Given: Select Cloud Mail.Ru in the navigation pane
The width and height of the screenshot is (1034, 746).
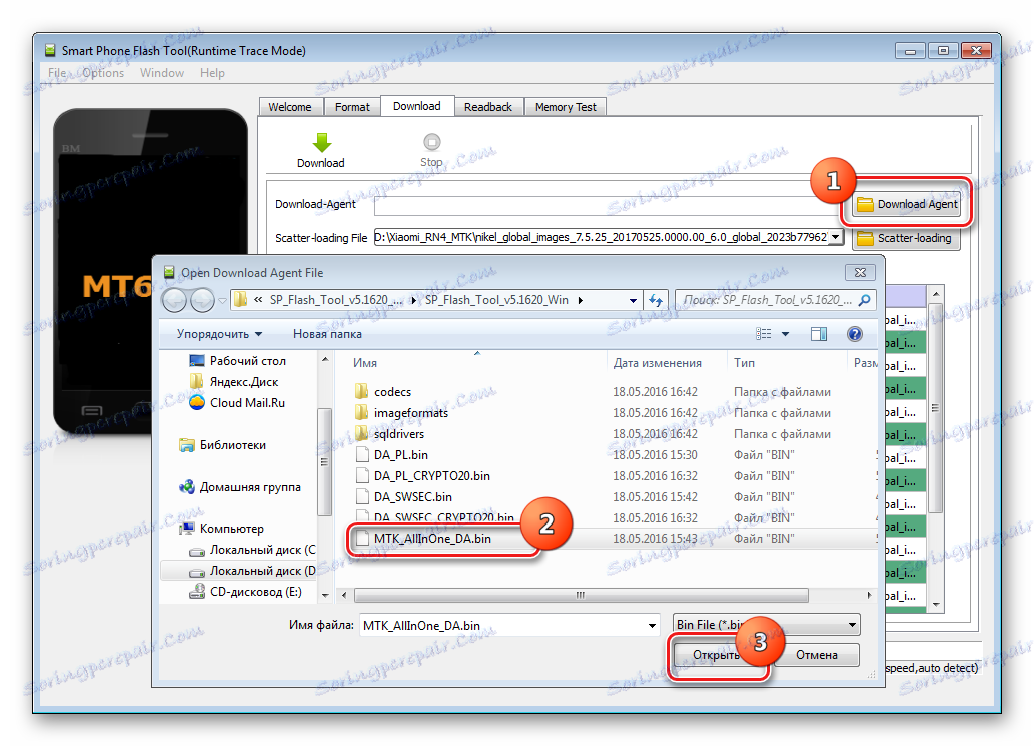Looking at the screenshot, I should tap(237, 403).
